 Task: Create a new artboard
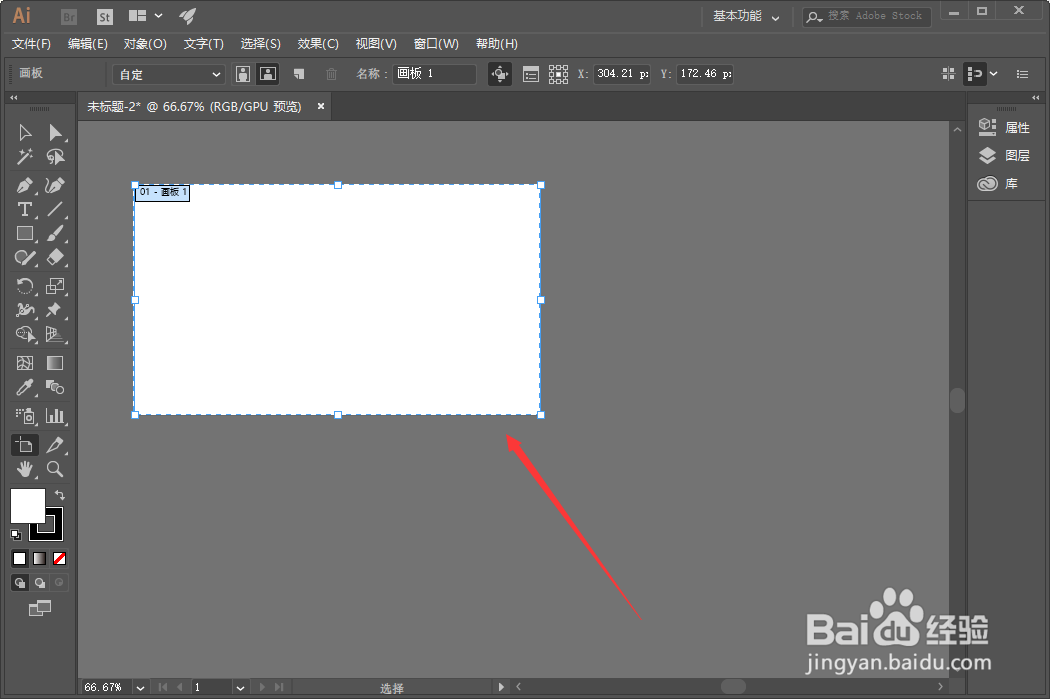pos(299,74)
